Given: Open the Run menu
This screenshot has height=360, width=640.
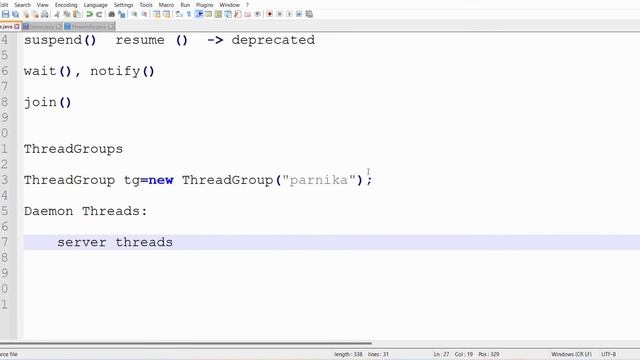Looking at the screenshot, I should (185, 5).
